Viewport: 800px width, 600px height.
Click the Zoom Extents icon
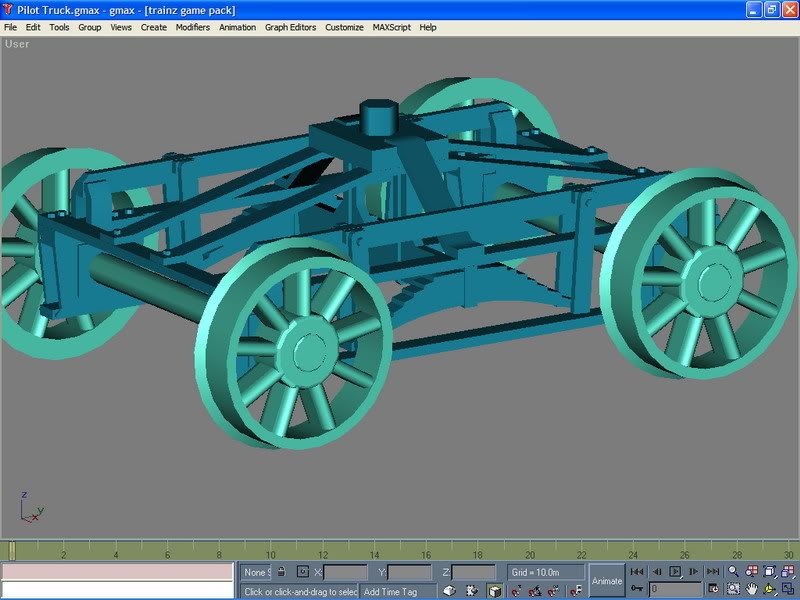[x=769, y=571]
